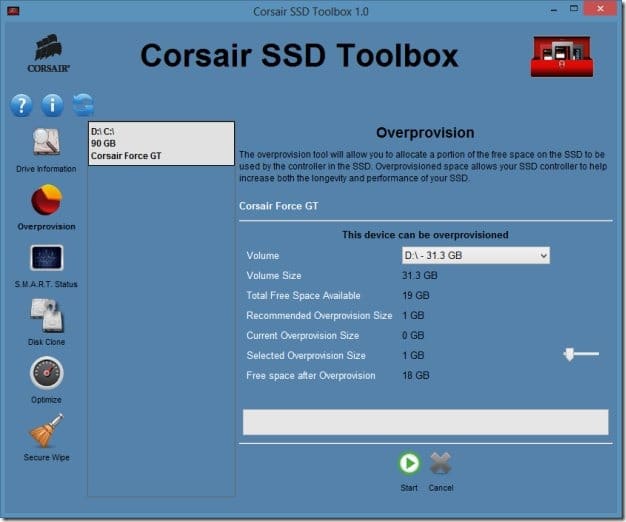Click Free space after Overprovision 18 GB

point(416,375)
